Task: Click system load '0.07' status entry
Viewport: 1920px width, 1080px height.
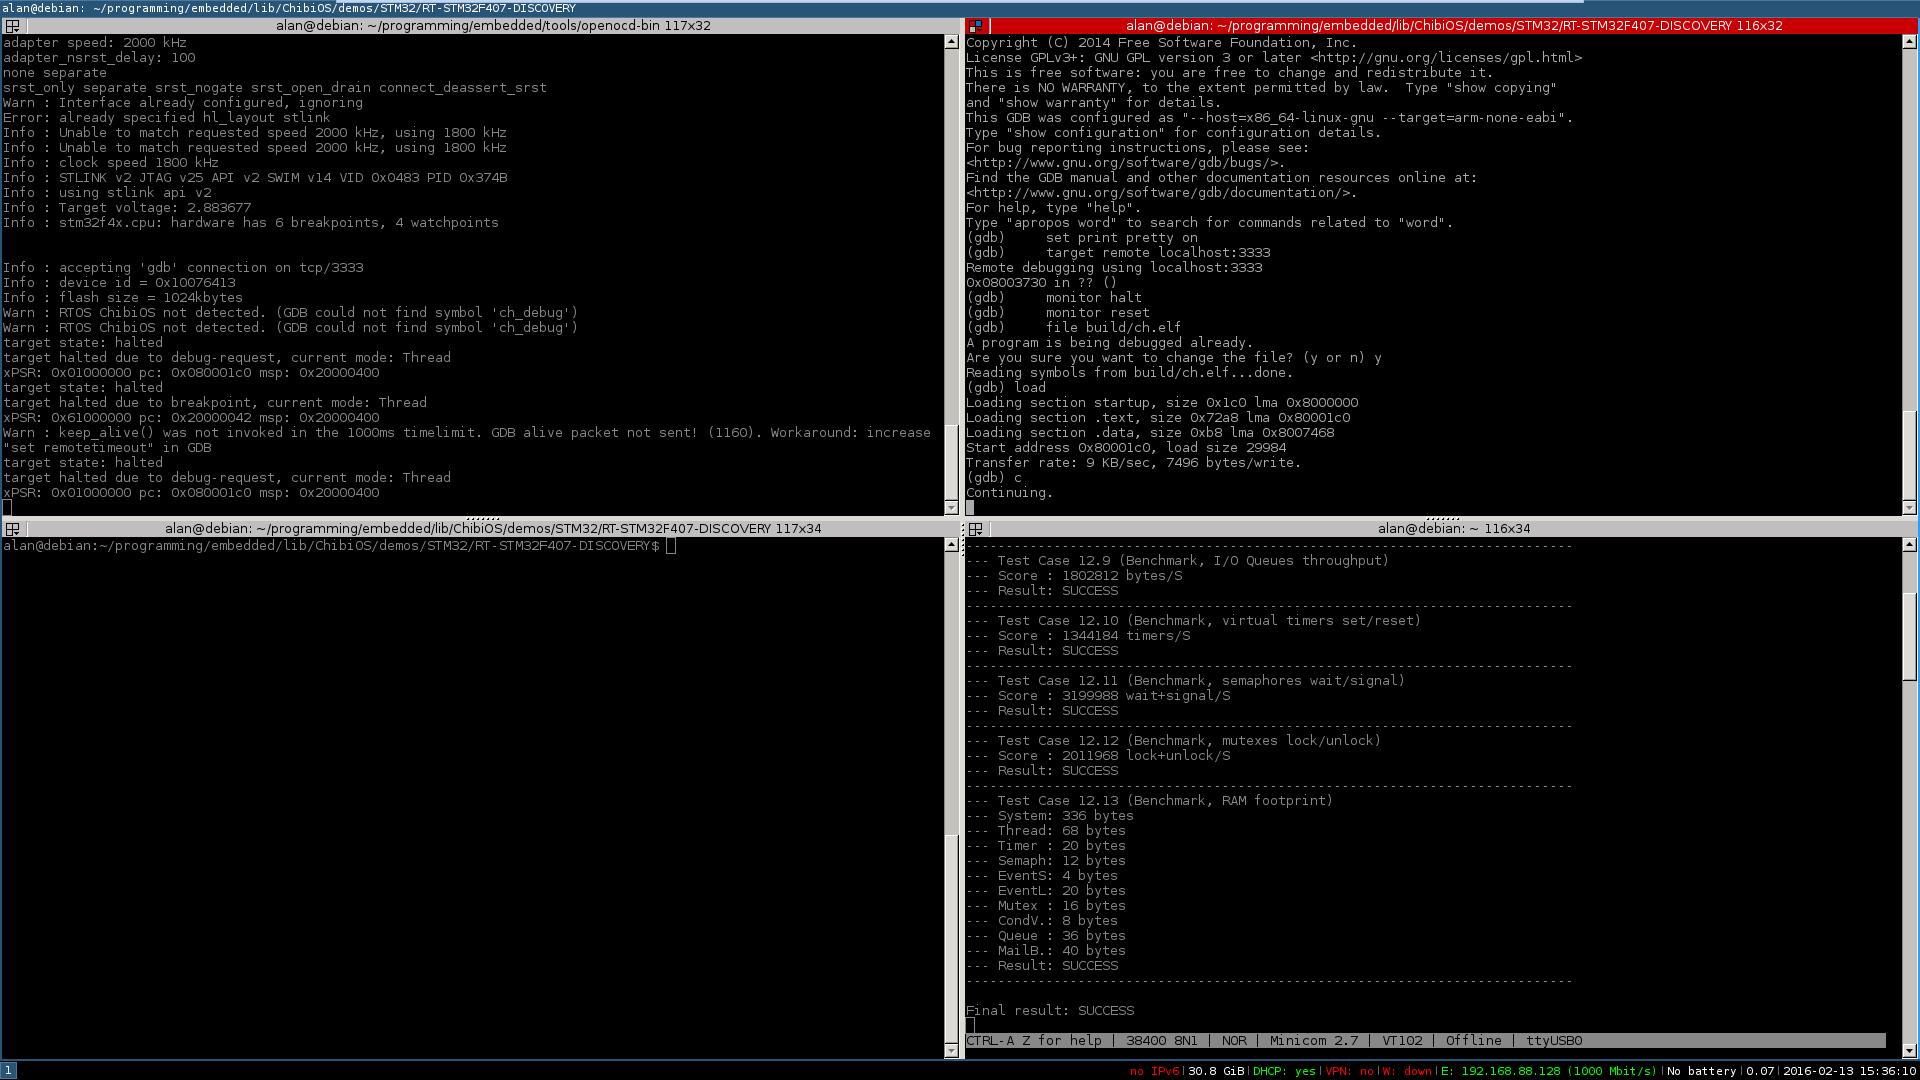Action: click(1760, 1071)
